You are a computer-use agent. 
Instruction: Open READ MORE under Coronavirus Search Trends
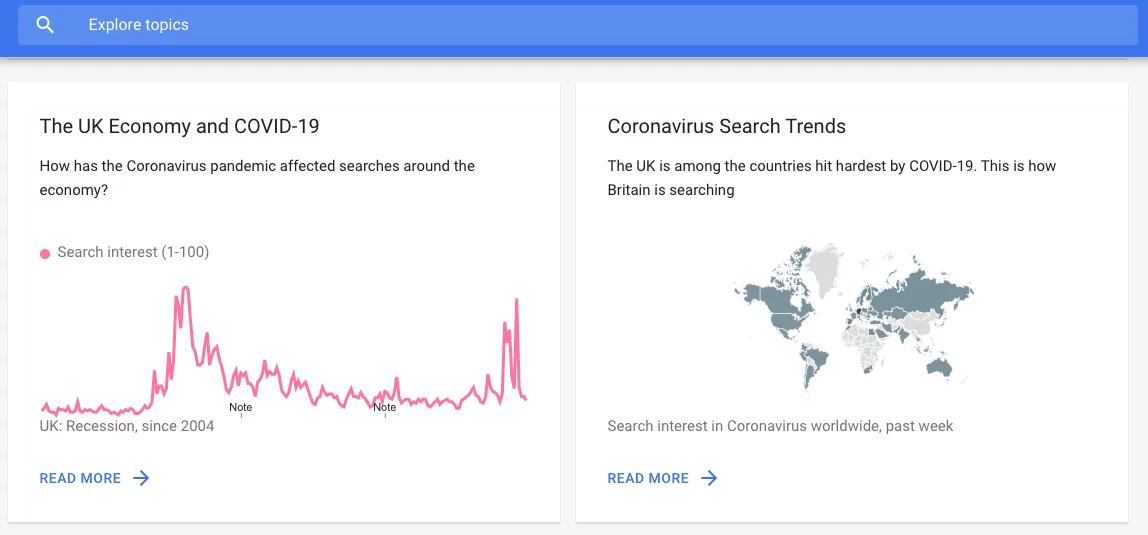[x=648, y=479]
